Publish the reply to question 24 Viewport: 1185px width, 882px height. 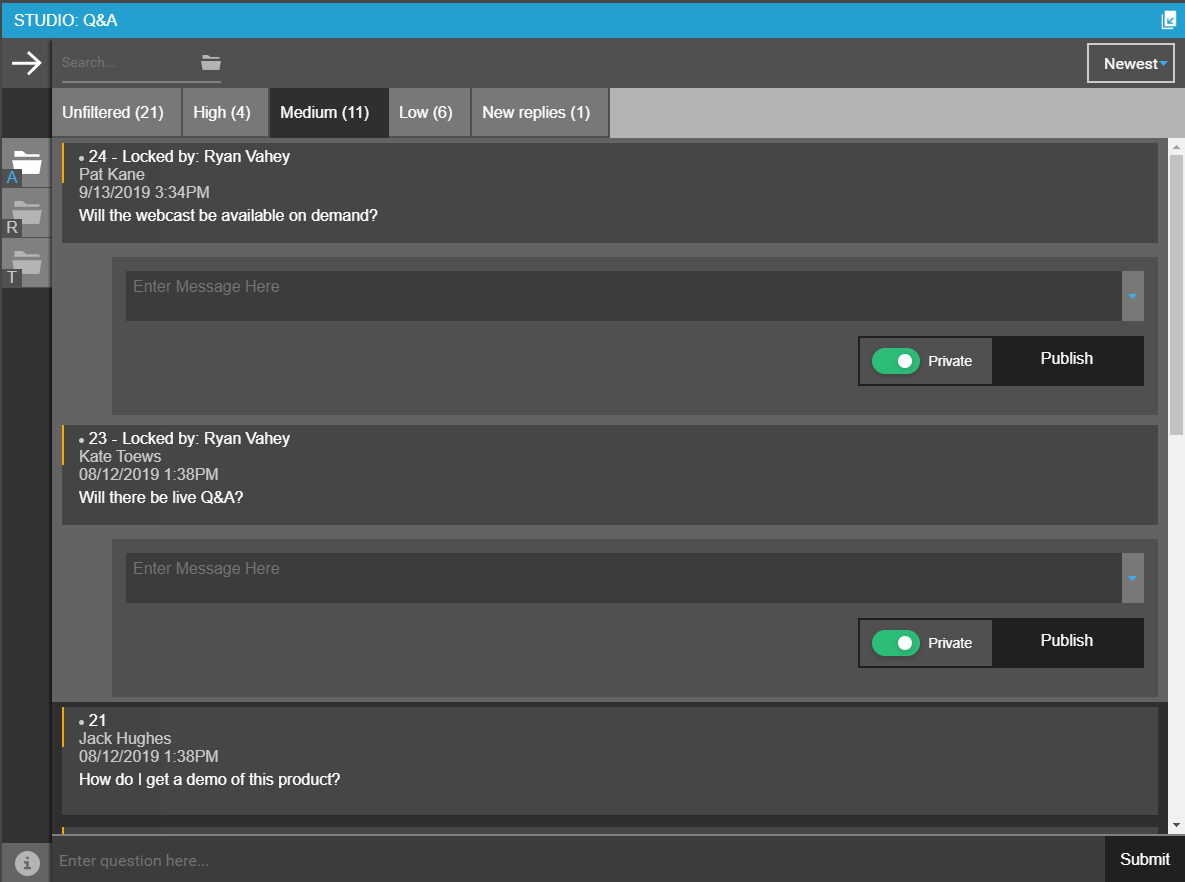(x=1066, y=360)
